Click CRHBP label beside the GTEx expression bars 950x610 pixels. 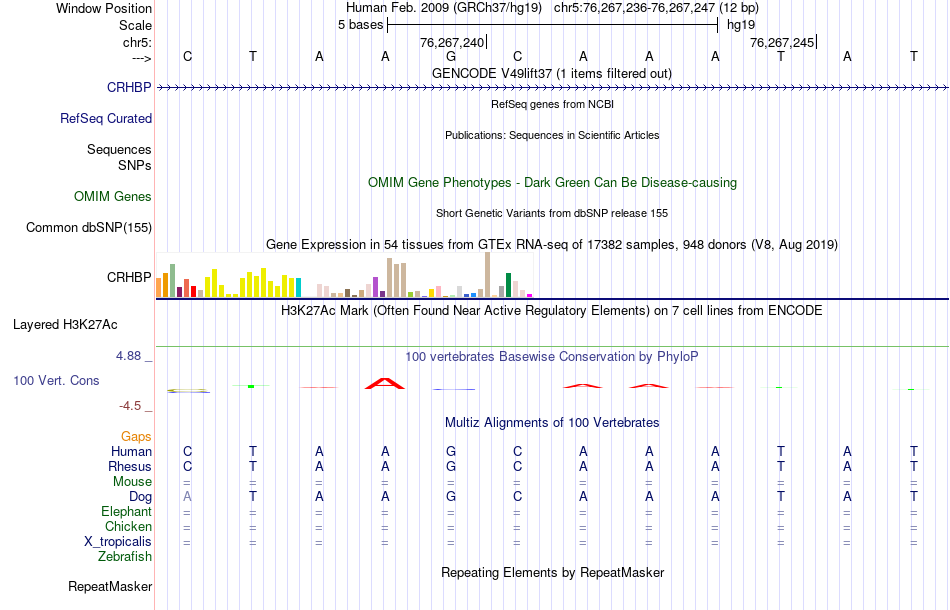pyautogui.click(x=129, y=277)
